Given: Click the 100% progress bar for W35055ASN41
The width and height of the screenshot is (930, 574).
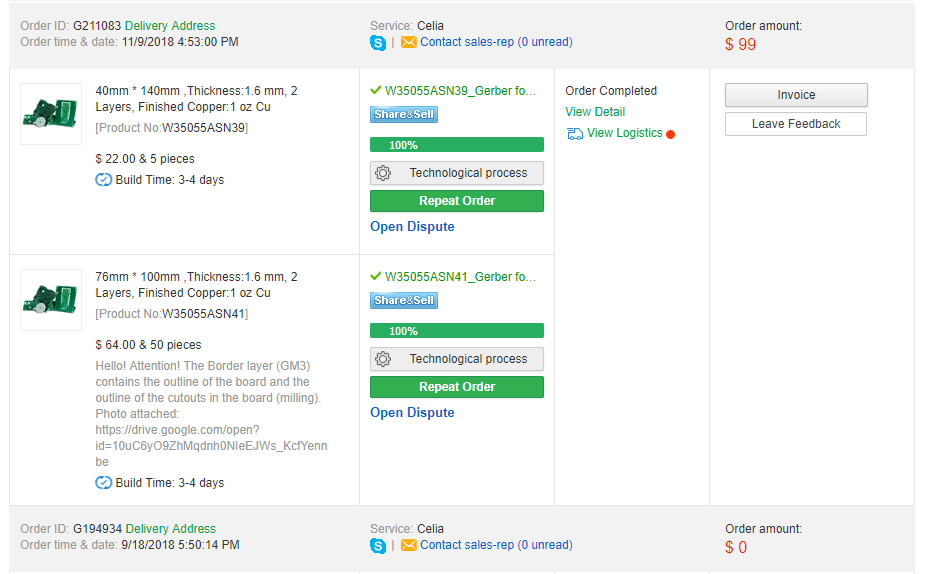Looking at the screenshot, I should 457,331.
